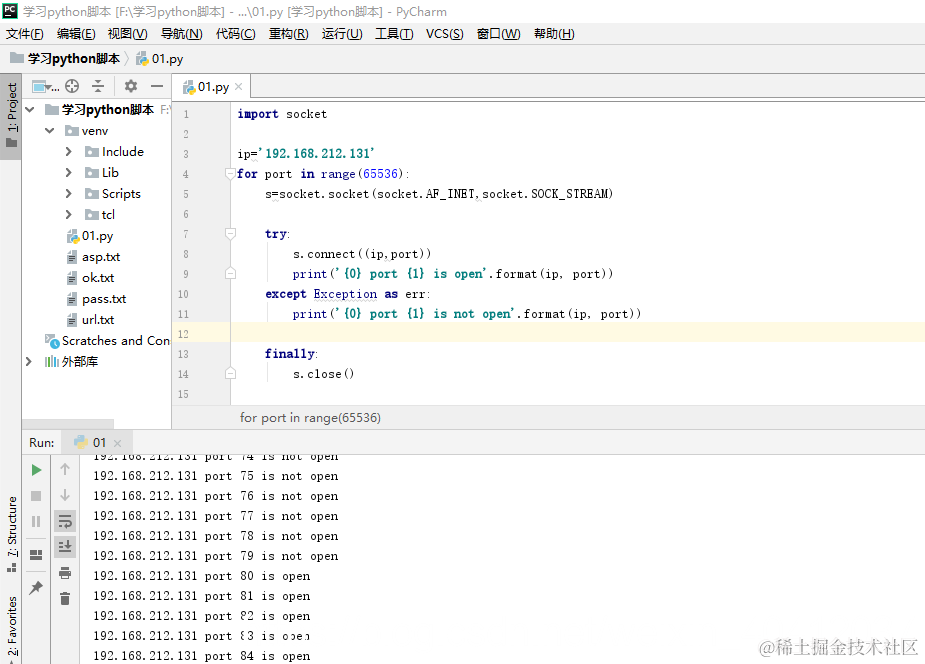The width and height of the screenshot is (925, 664).
Task: Open the project view dropdown
Action: (45, 87)
